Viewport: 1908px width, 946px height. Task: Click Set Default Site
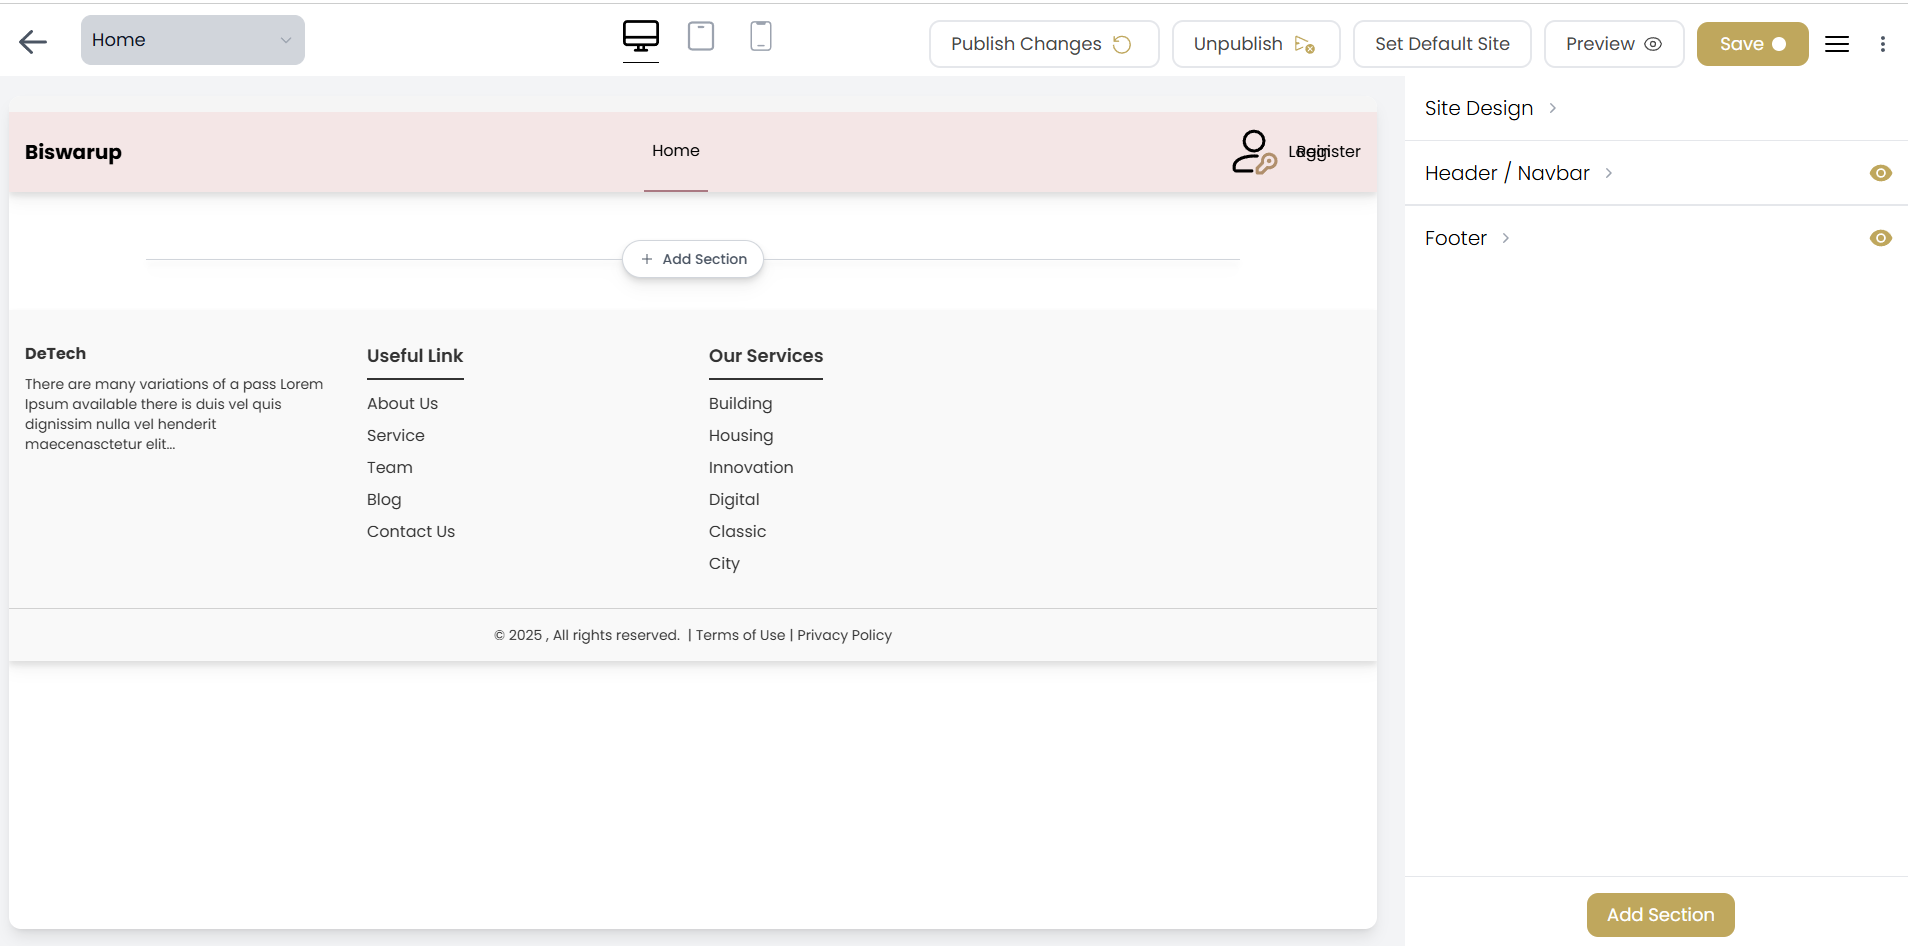click(1441, 44)
